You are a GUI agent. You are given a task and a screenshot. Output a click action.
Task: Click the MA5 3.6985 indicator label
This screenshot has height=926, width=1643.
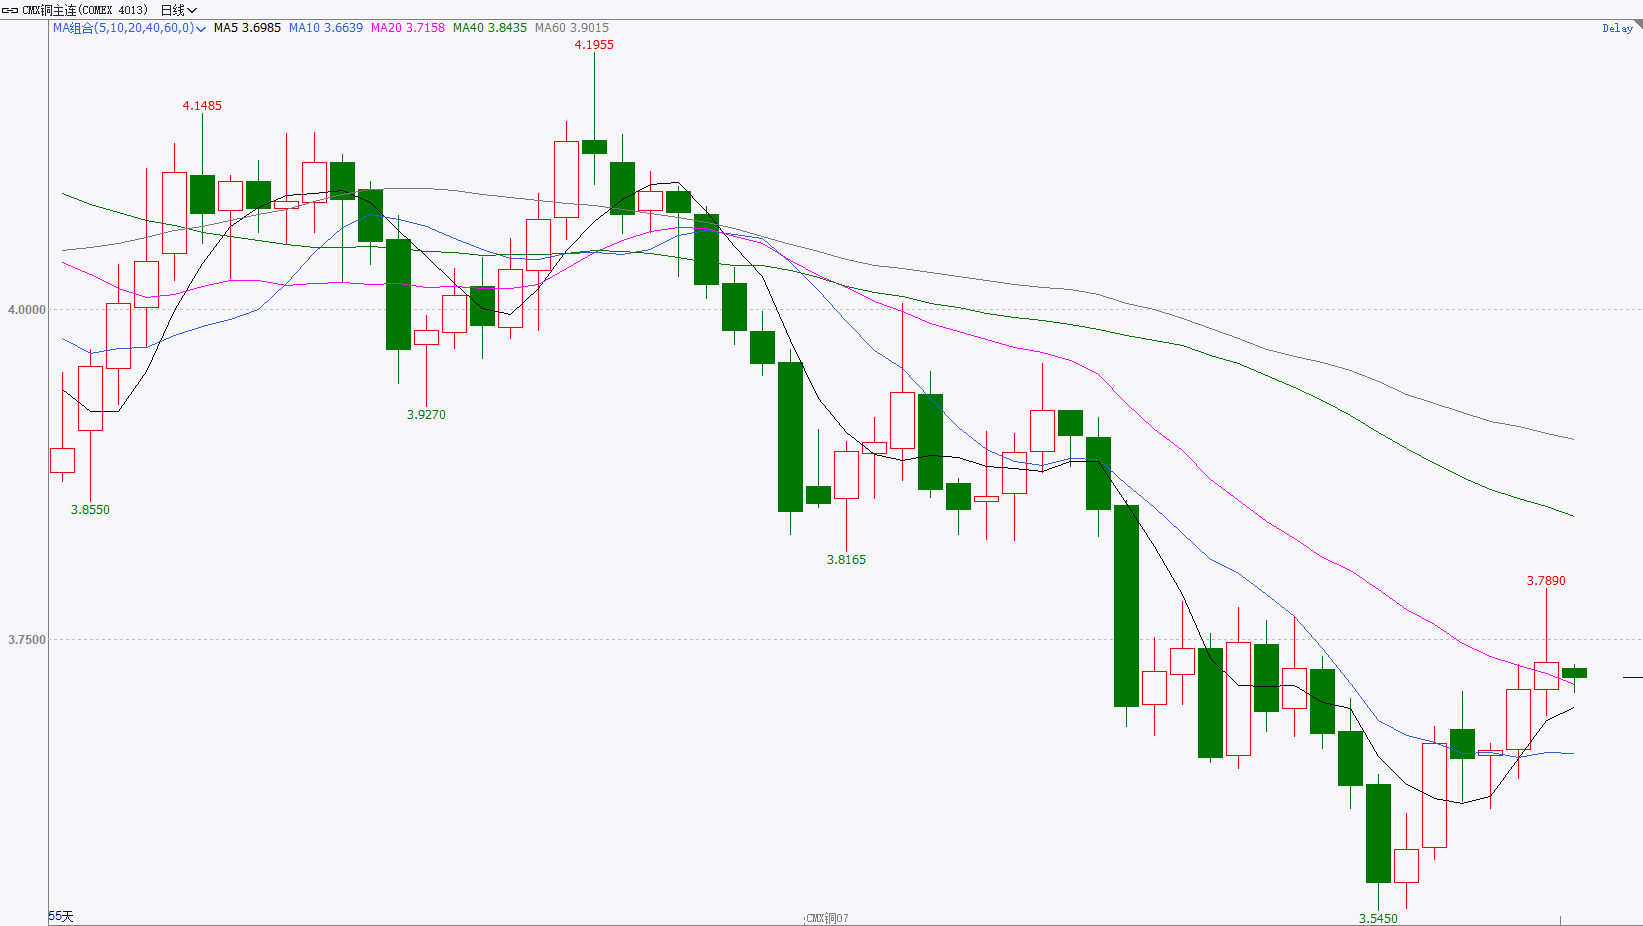[247, 28]
